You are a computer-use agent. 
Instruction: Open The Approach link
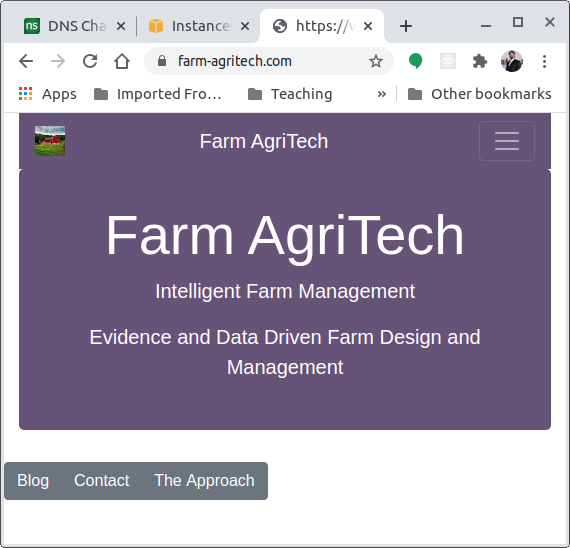204,480
